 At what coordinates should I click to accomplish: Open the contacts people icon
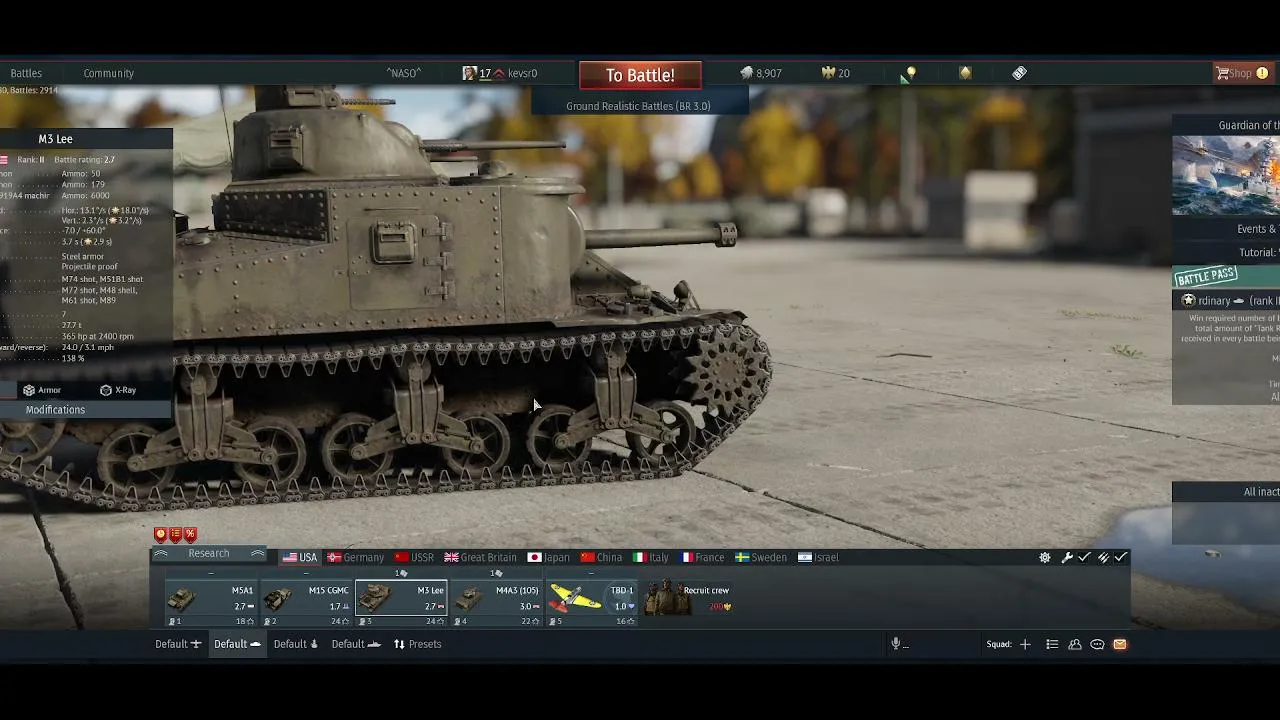point(1075,644)
